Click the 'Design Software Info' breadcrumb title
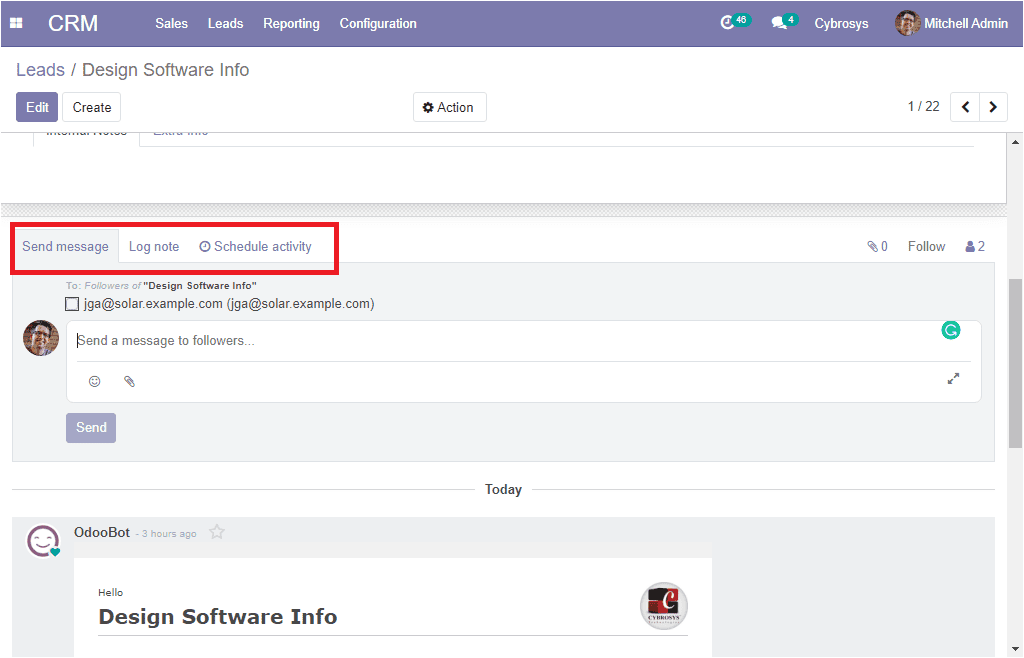 click(166, 70)
